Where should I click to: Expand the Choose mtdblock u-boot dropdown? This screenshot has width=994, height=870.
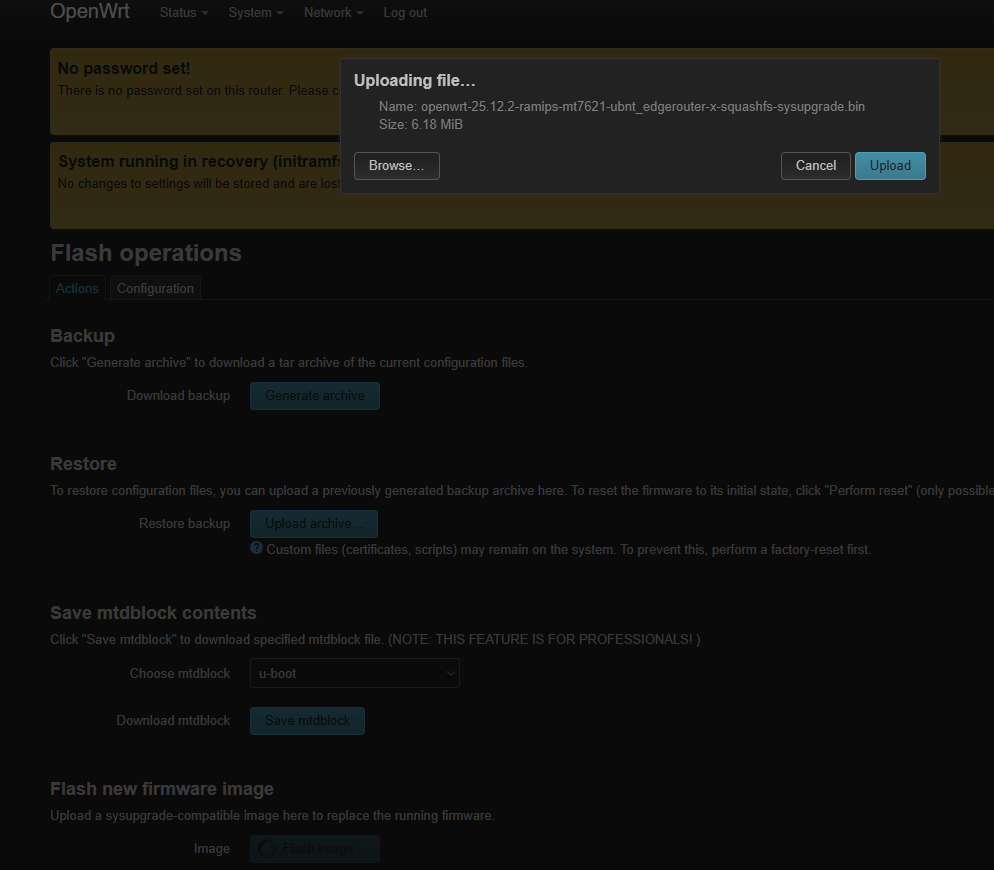[x=355, y=673]
